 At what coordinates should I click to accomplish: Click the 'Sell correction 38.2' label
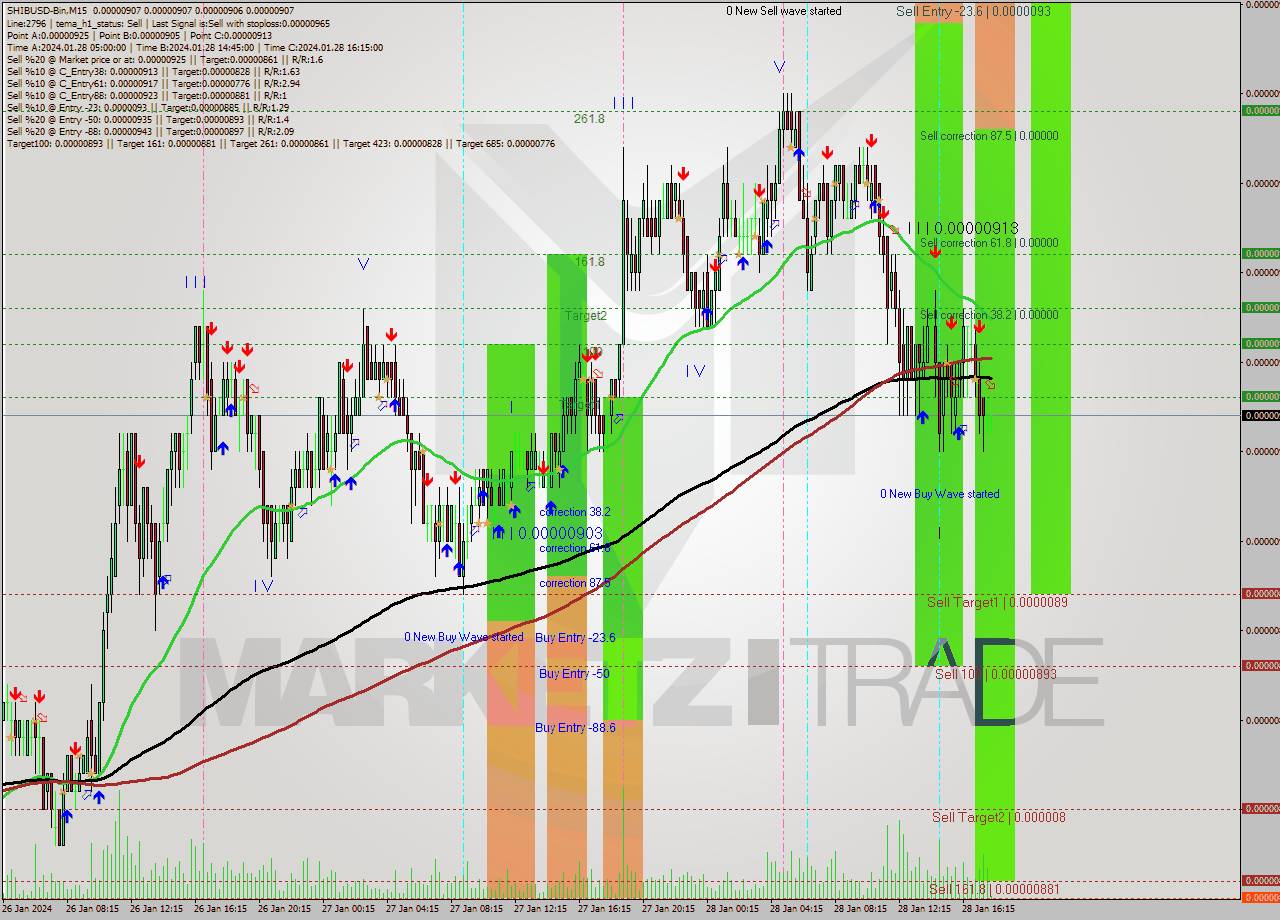pyautogui.click(x=989, y=315)
